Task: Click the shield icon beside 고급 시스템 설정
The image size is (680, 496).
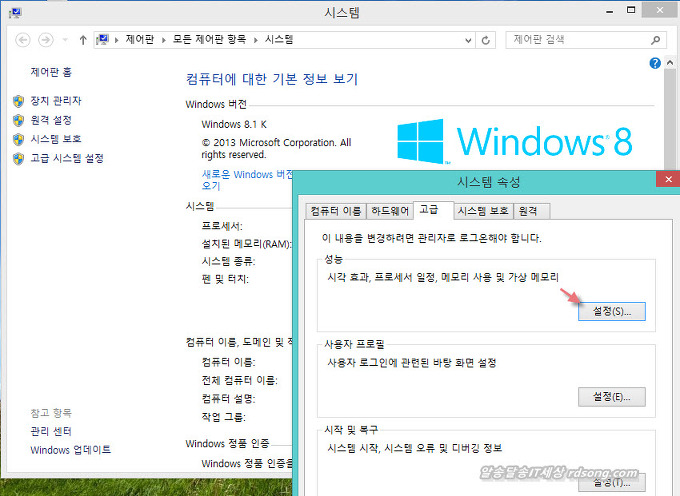Action: pyautogui.click(x=18, y=159)
